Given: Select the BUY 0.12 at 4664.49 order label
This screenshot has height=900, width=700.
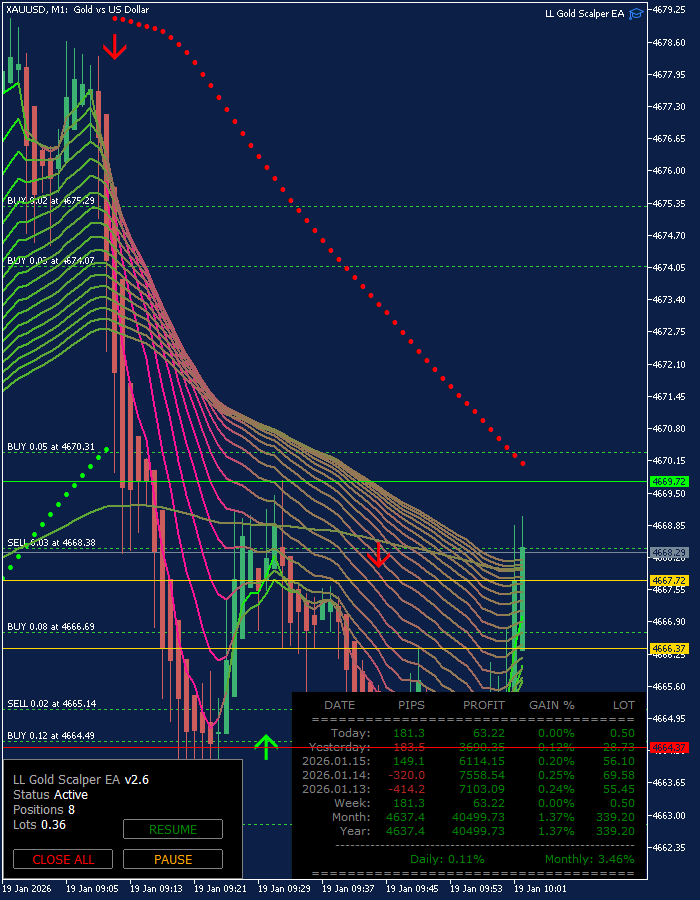Looking at the screenshot, I should [50, 735].
